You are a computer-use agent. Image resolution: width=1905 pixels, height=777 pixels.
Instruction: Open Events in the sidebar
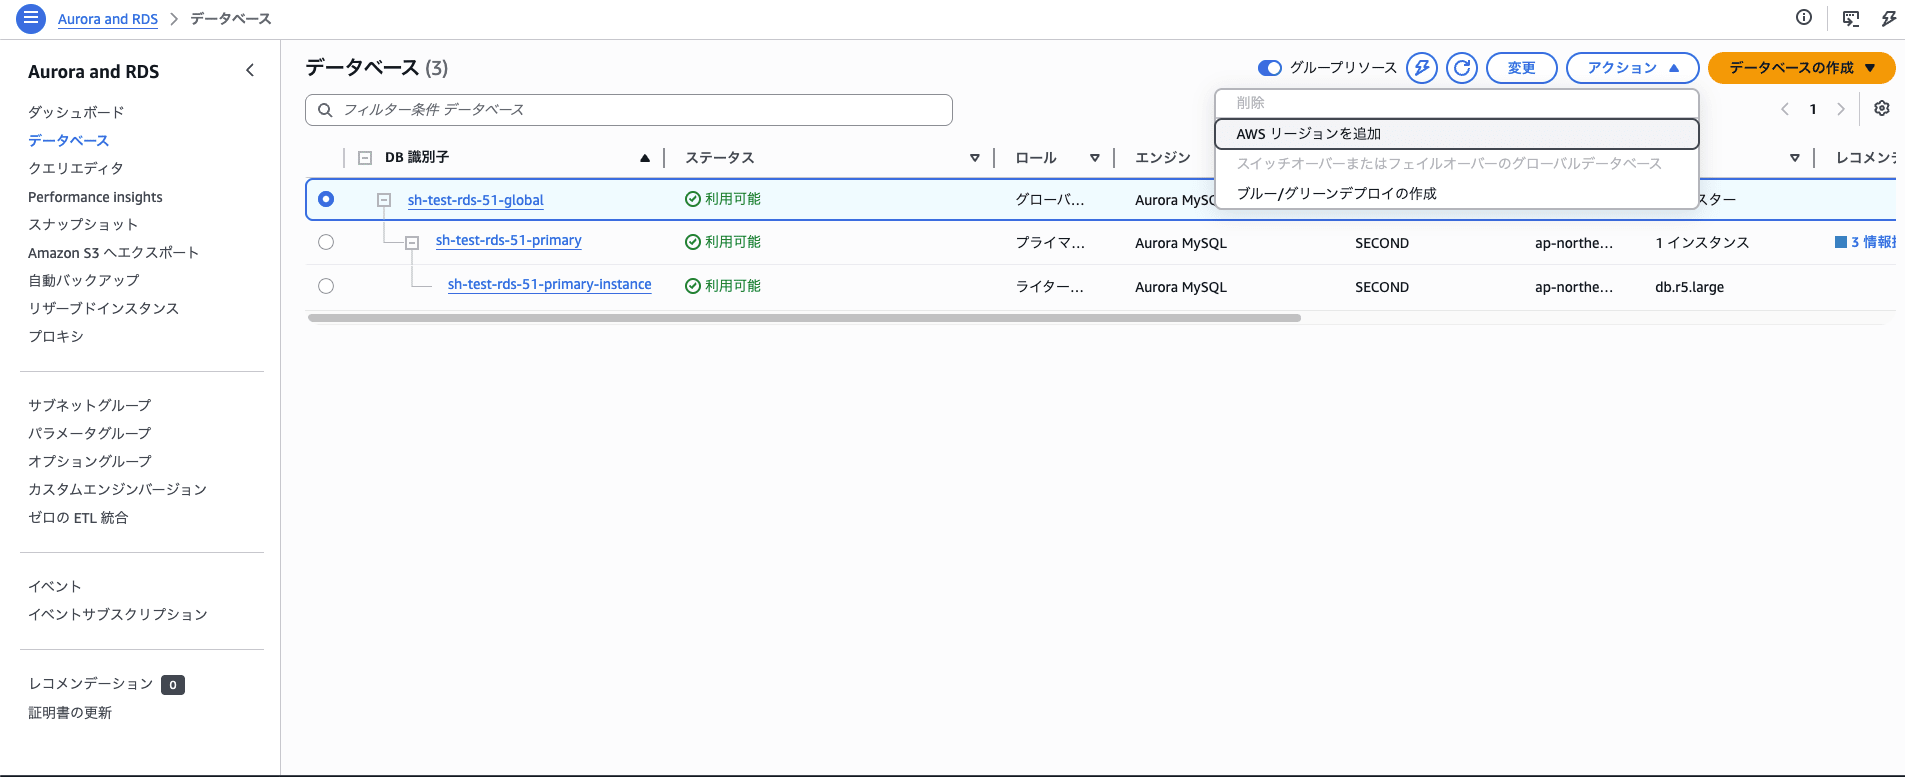pyautogui.click(x=55, y=586)
